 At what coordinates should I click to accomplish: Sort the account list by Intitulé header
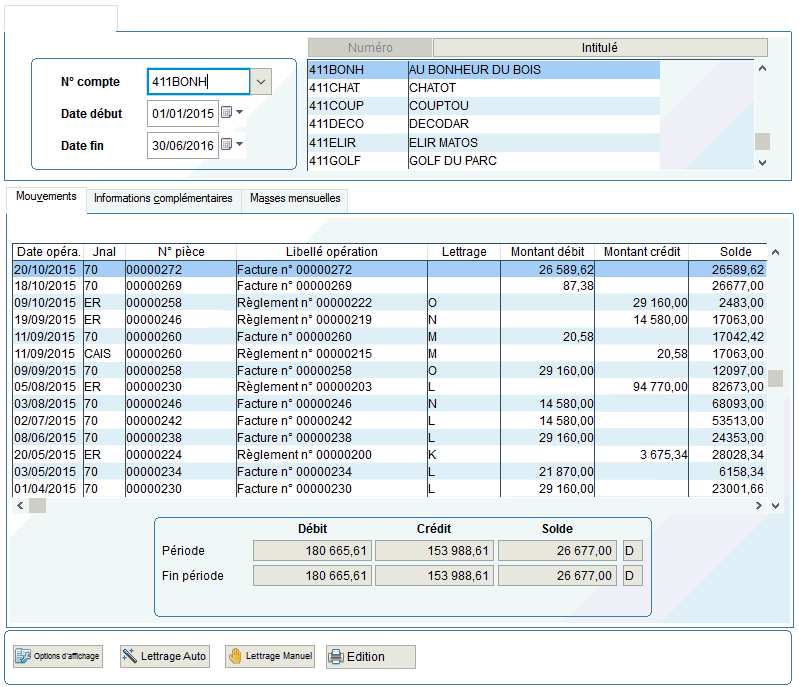point(599,47)
